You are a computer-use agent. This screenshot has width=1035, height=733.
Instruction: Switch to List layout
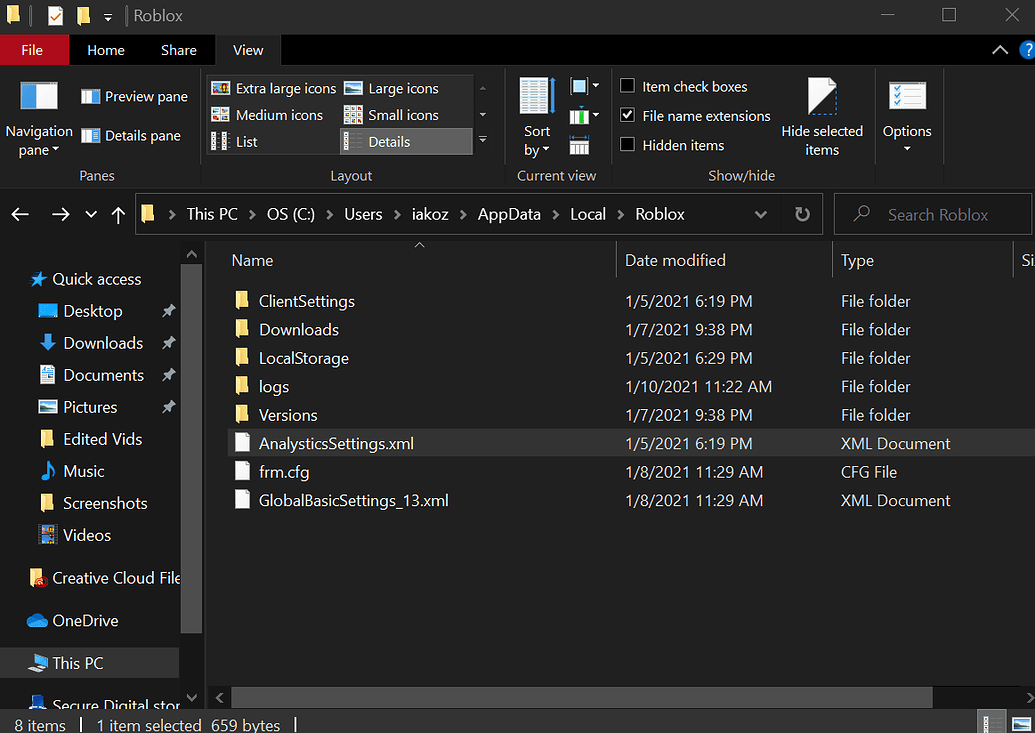pyautogui.click(x=234, y=141)
